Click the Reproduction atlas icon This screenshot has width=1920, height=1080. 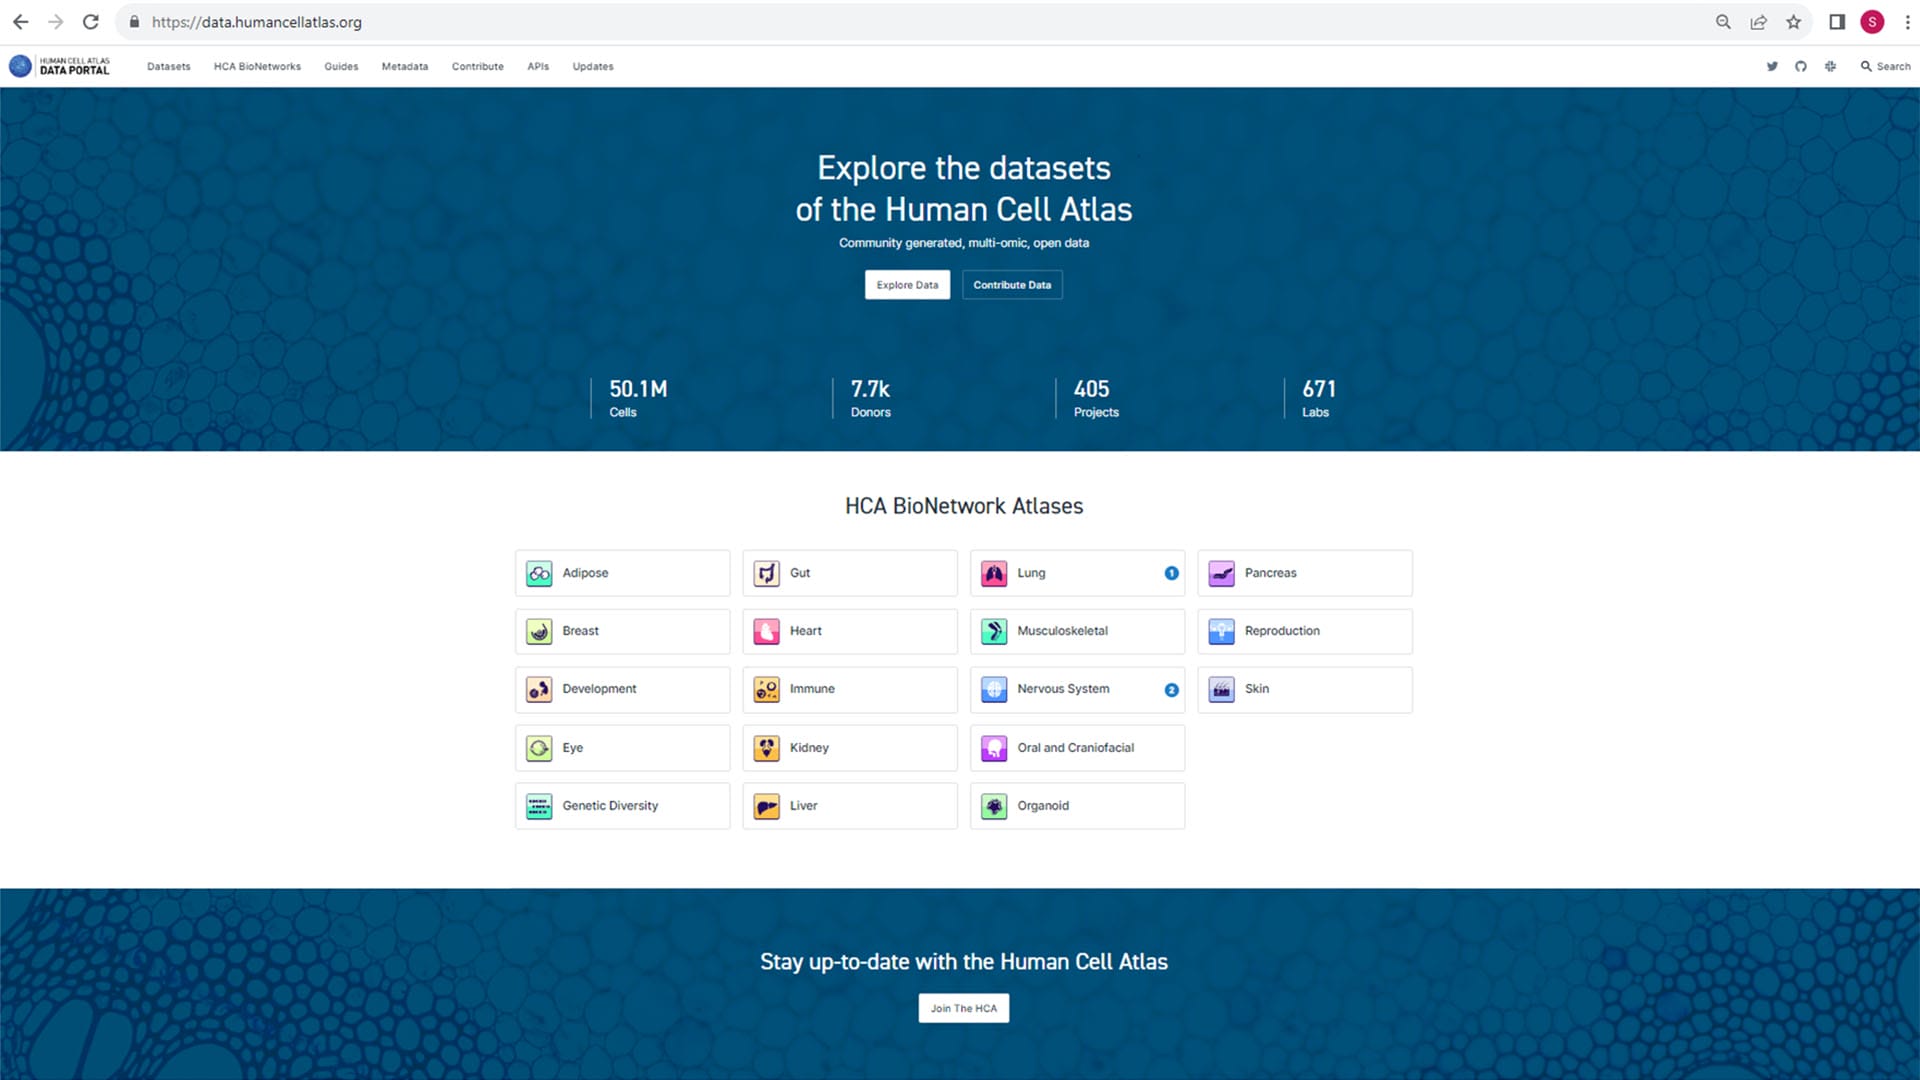pyautogui.click(x=1222, y=632)
